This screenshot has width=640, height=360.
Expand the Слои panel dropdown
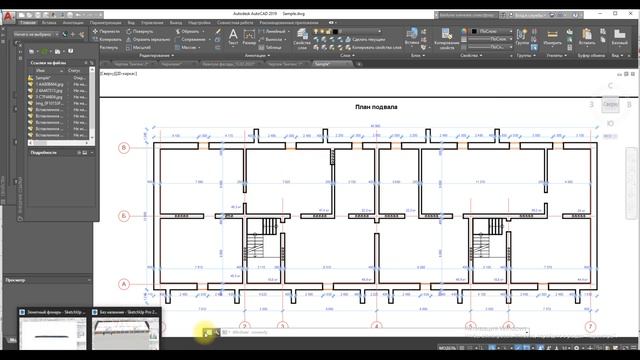[348, 55]
